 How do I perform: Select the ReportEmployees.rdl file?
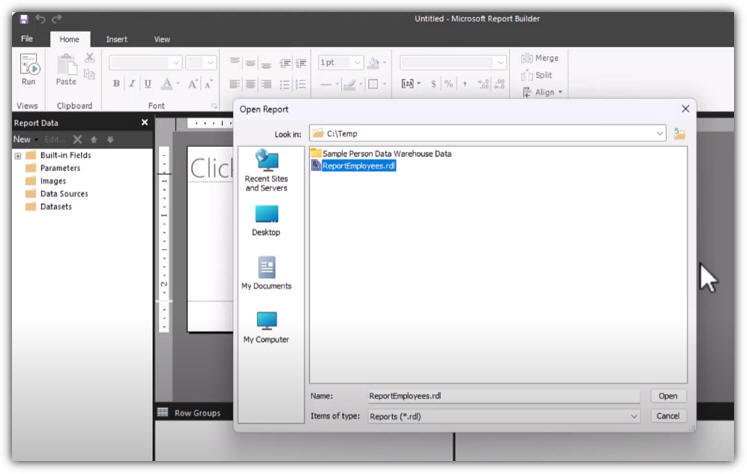click(353, 166)
